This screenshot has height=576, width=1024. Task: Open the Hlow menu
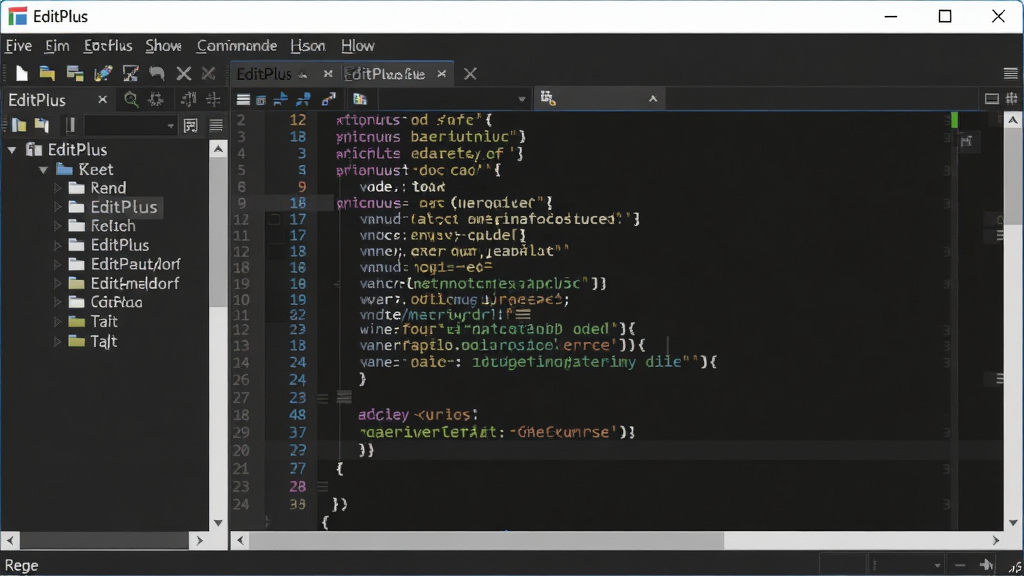pos(358,46)
